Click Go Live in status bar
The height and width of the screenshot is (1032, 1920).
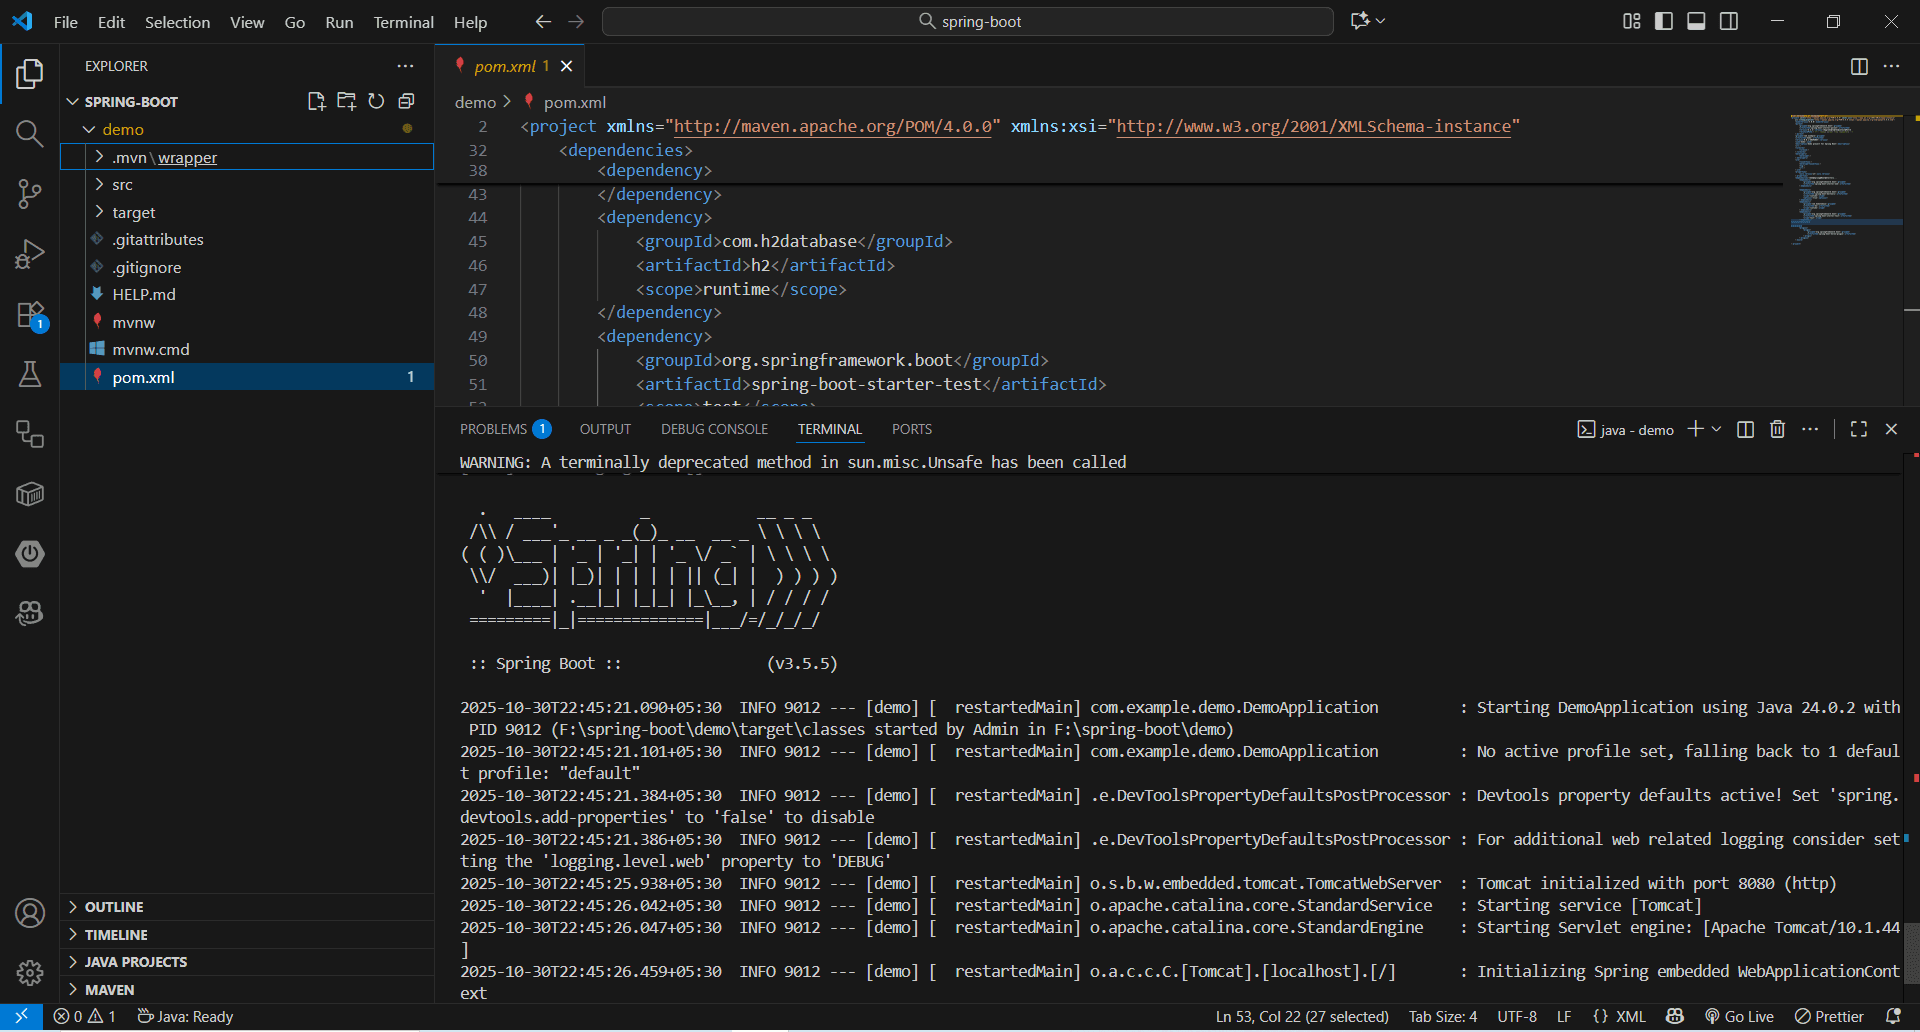[1740, 1017]
